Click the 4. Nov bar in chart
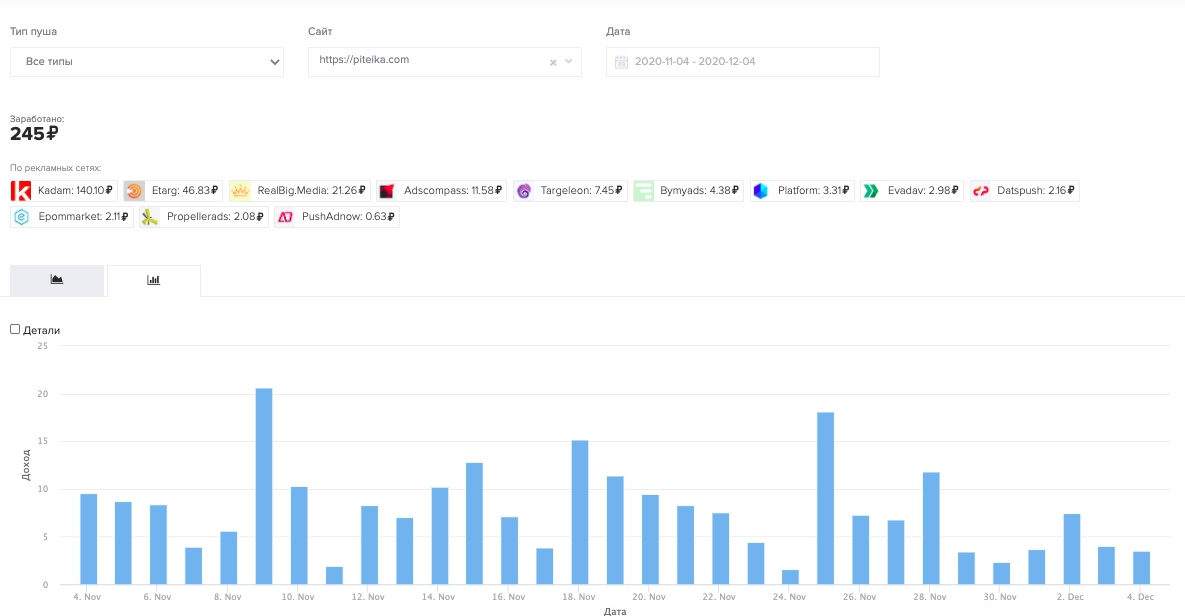 [x=88, y=539]
